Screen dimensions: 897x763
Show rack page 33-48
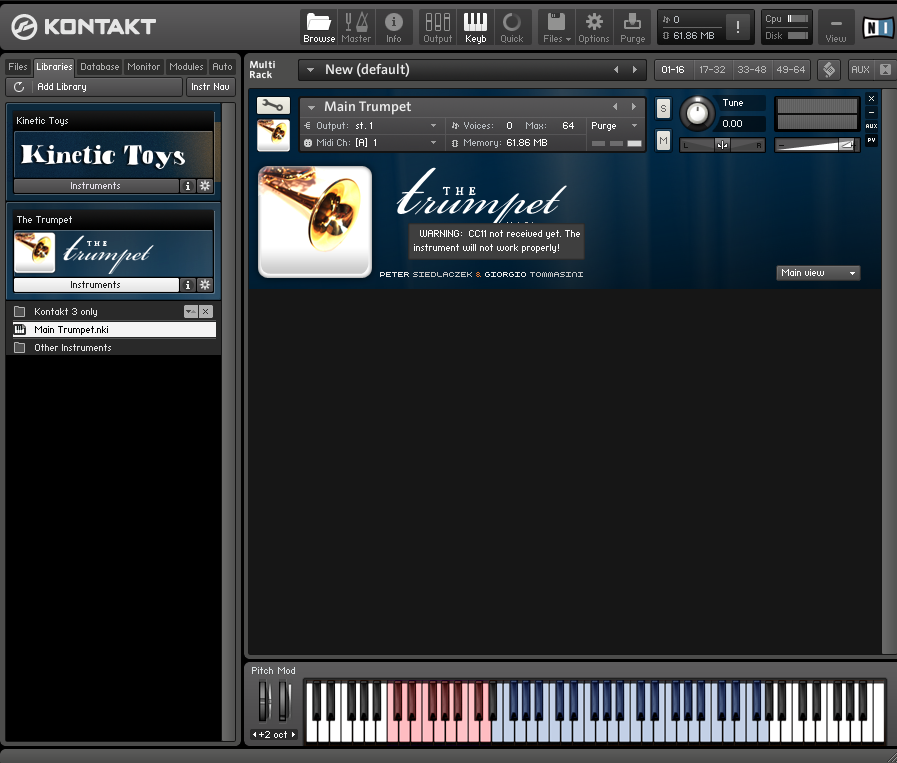coord(752,70)
